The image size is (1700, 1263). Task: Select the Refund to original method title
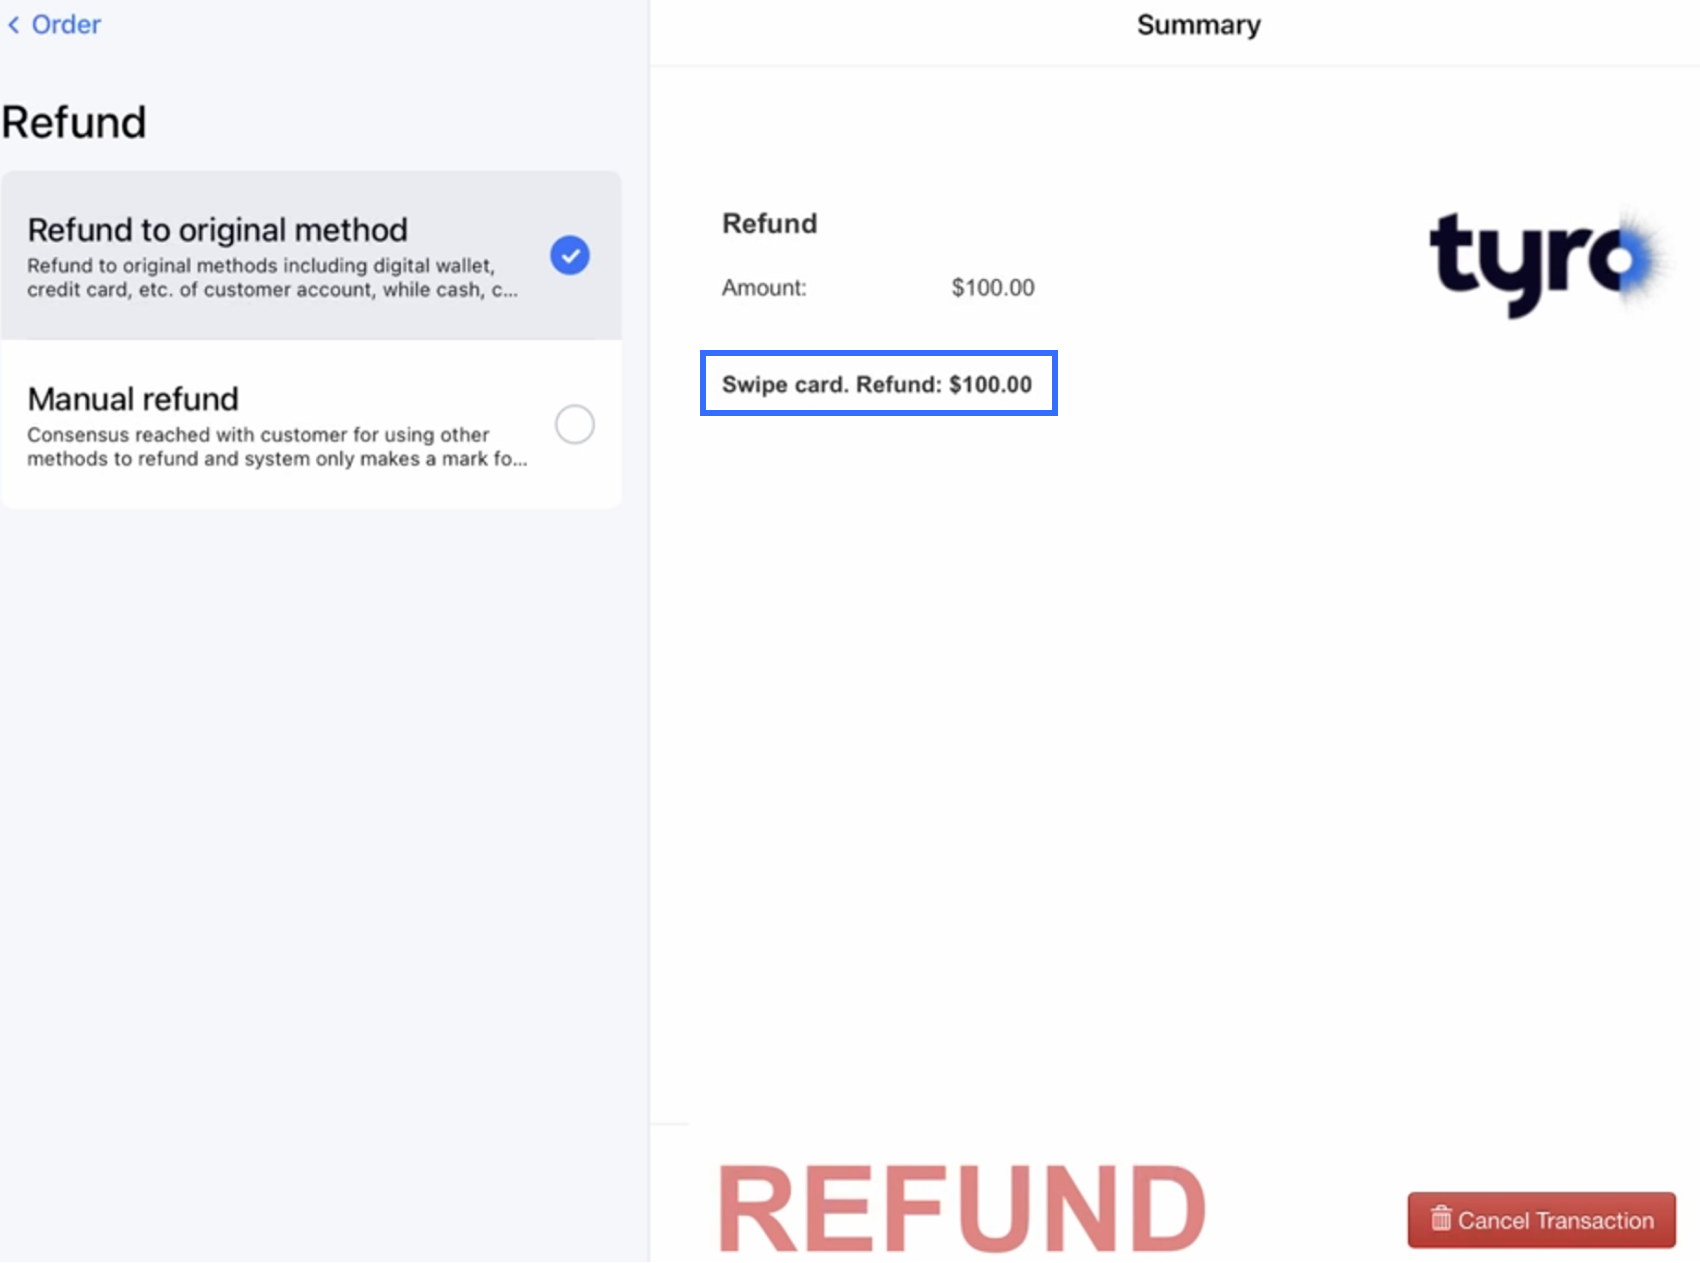coord(217,230)
